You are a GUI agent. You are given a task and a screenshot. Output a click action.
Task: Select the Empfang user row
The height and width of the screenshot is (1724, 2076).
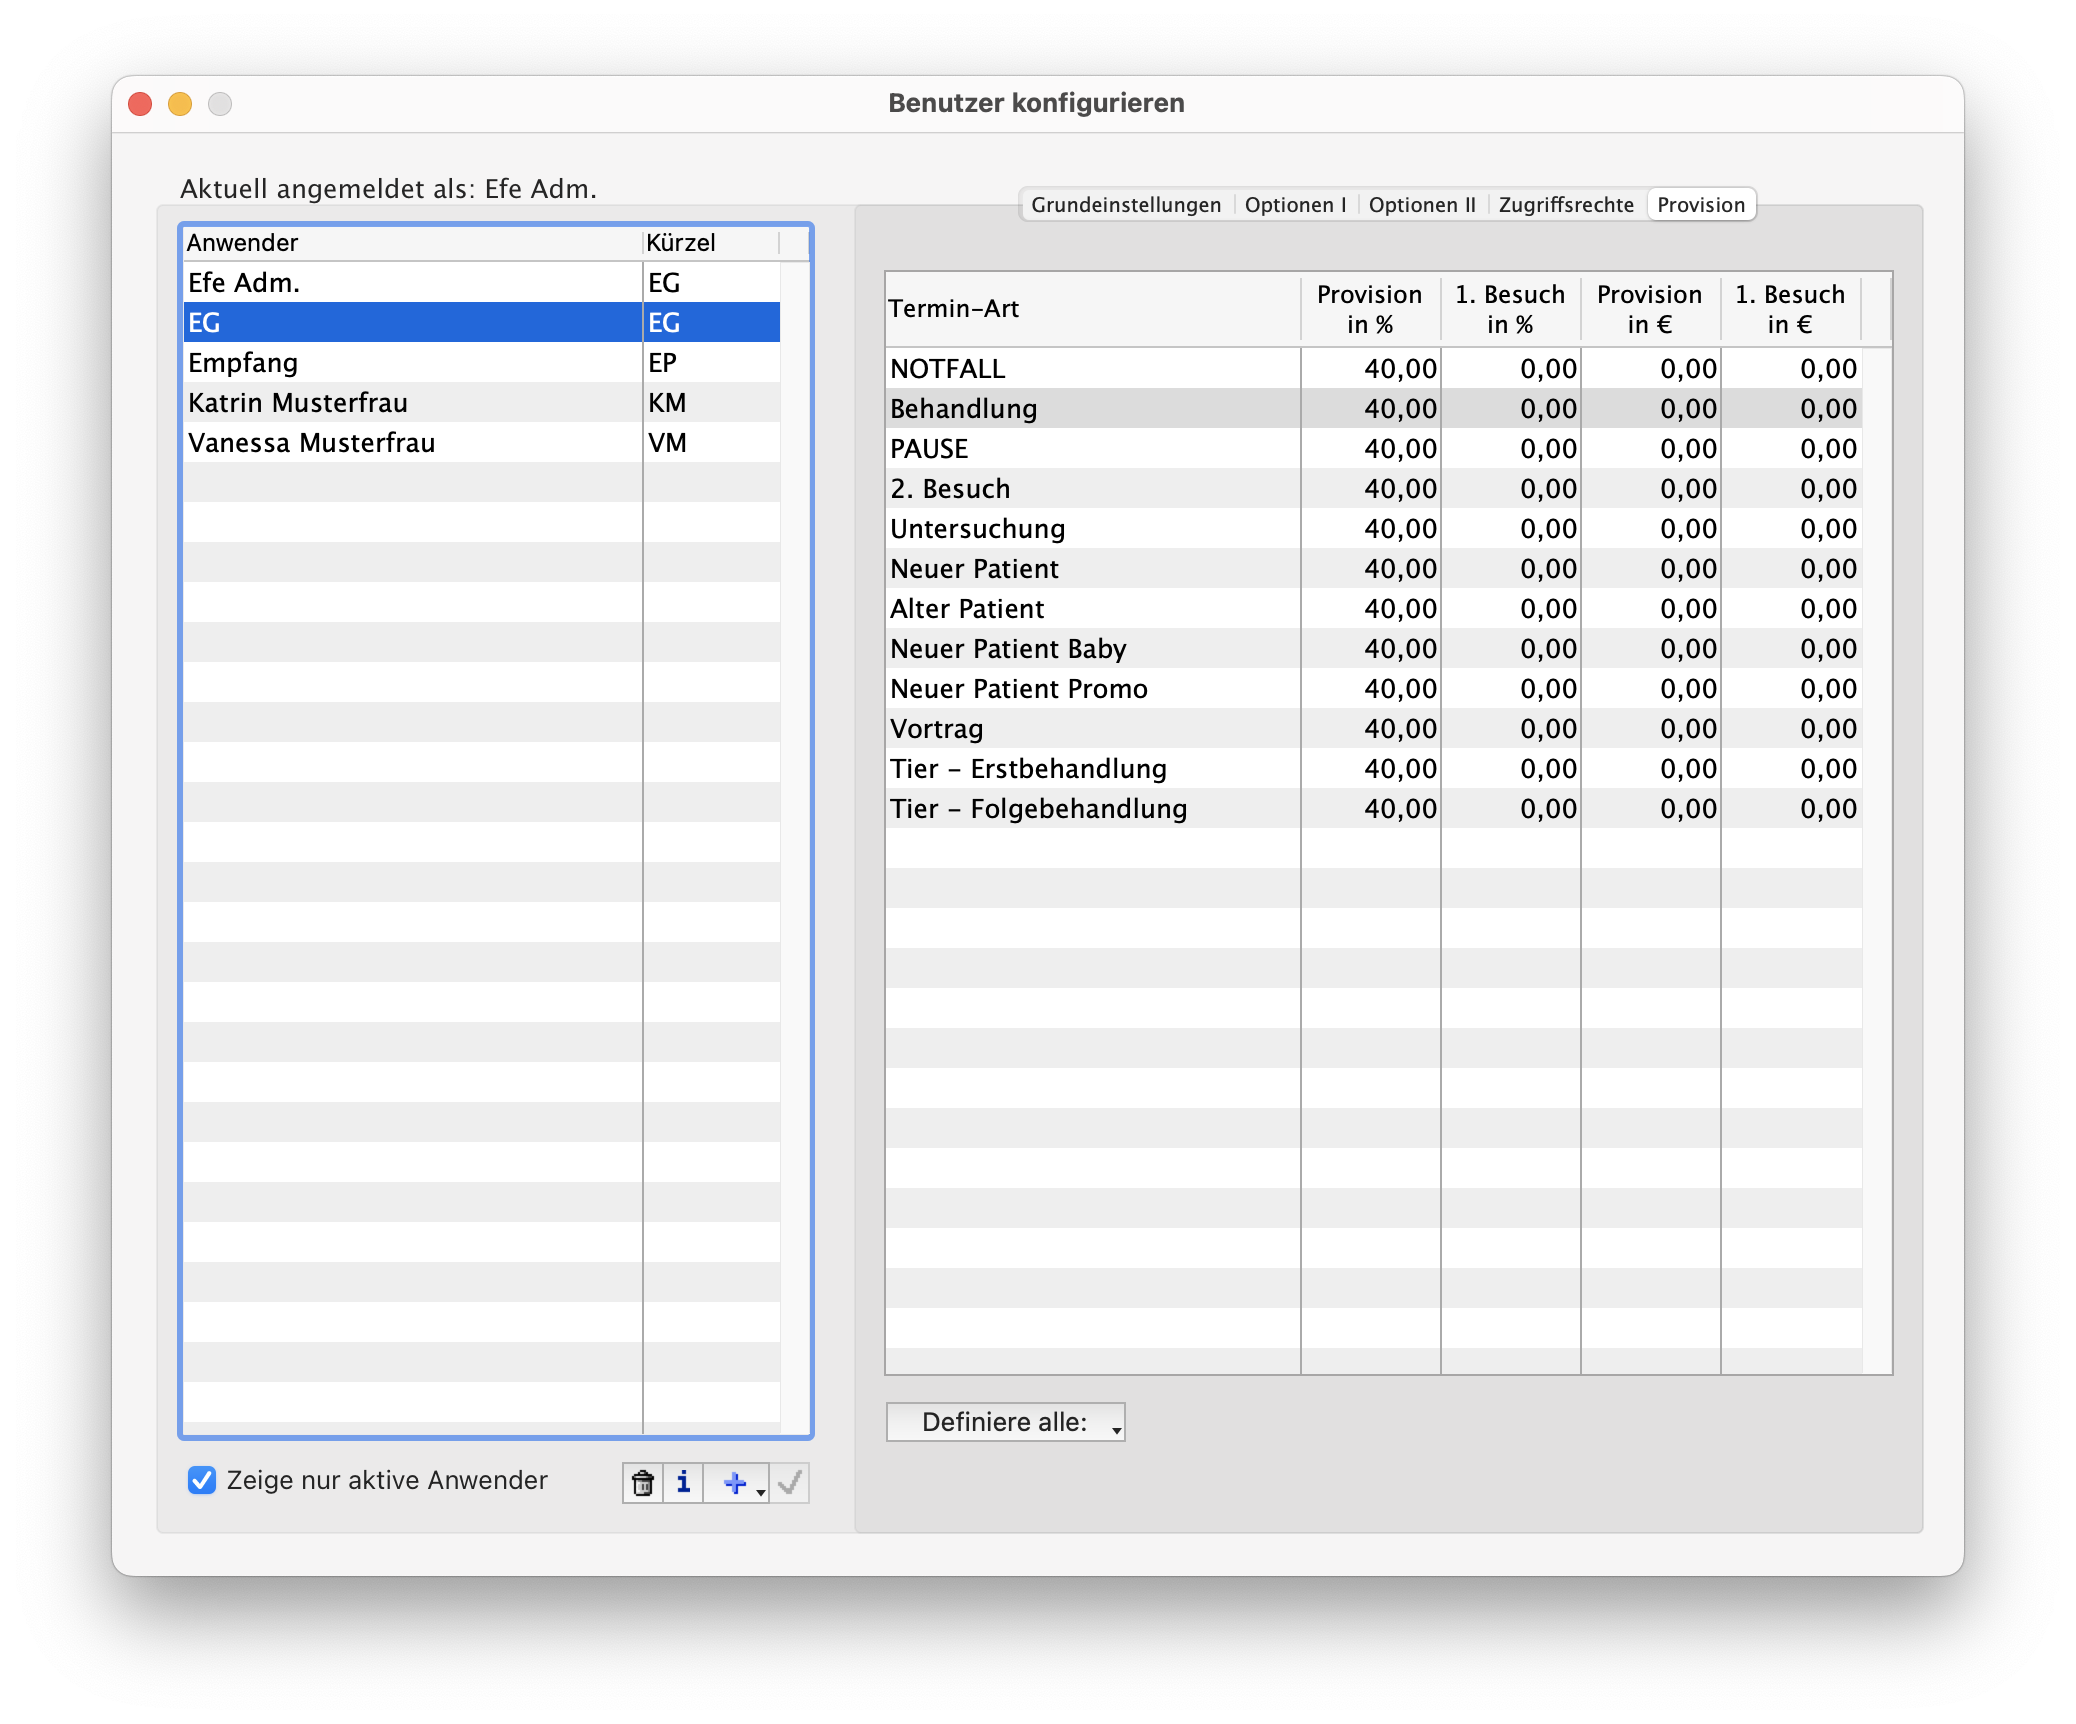[x=243, y=363]
